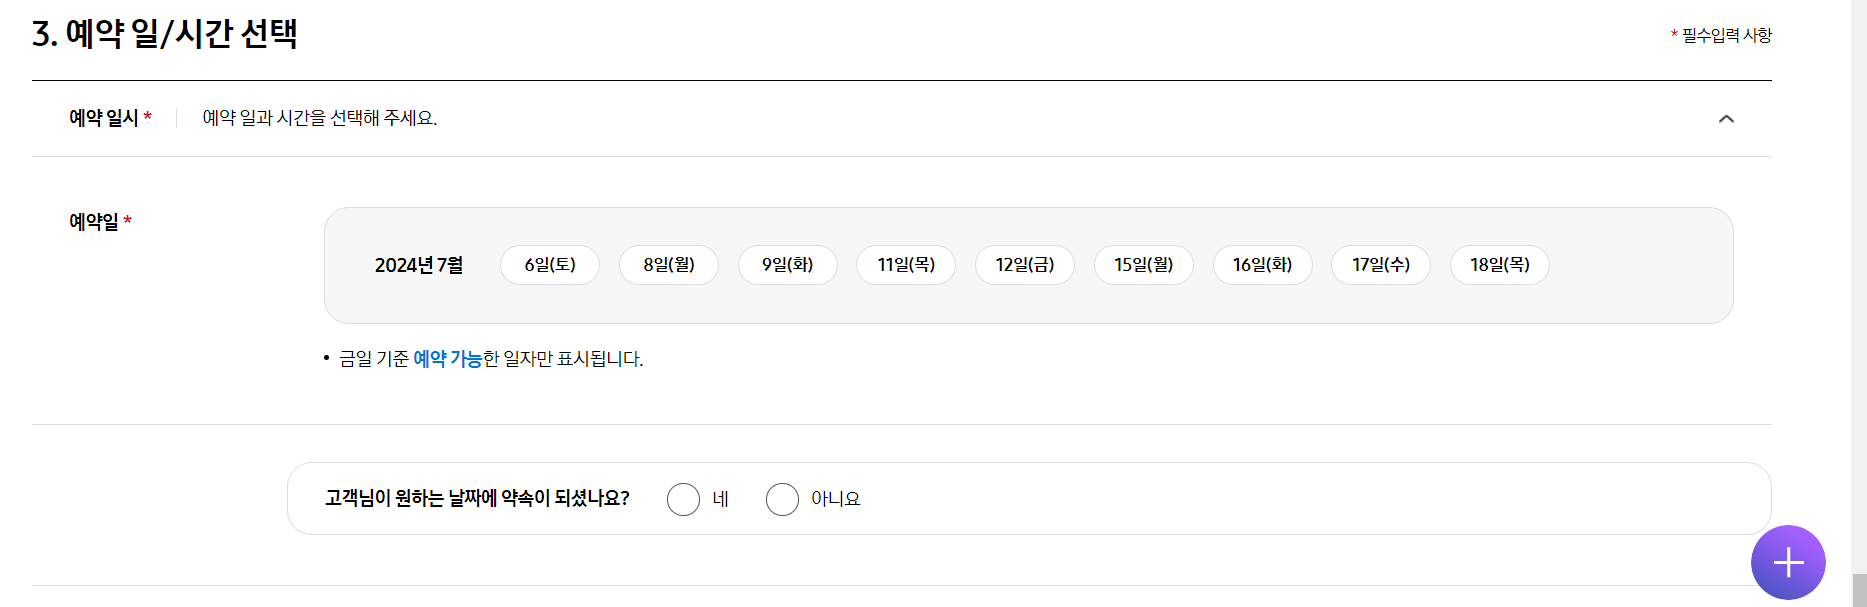This screenshot has height=607, width=1867.
Task: Click the 예약 가능 blue text
Action: (447, 359)
